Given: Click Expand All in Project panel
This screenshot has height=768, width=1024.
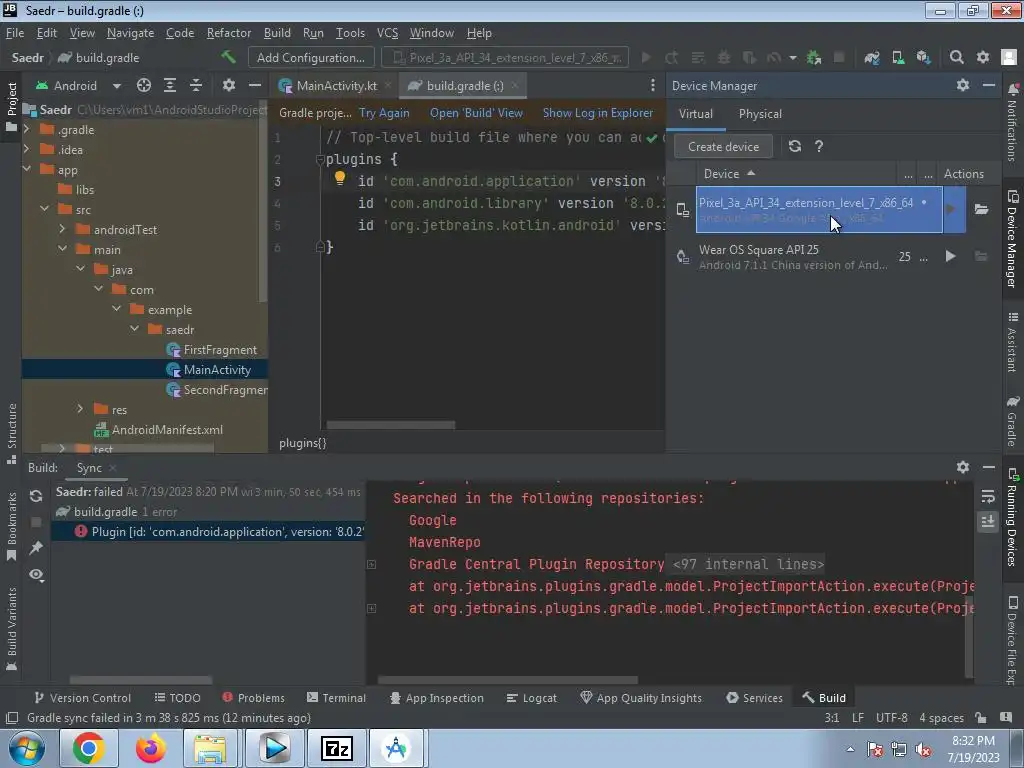Looking at the screenshot, I should (x=170, y=86).
